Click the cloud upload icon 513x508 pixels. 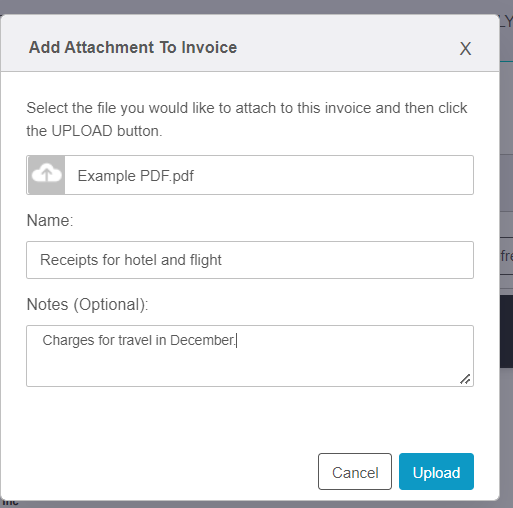click(x=46, y=175)
